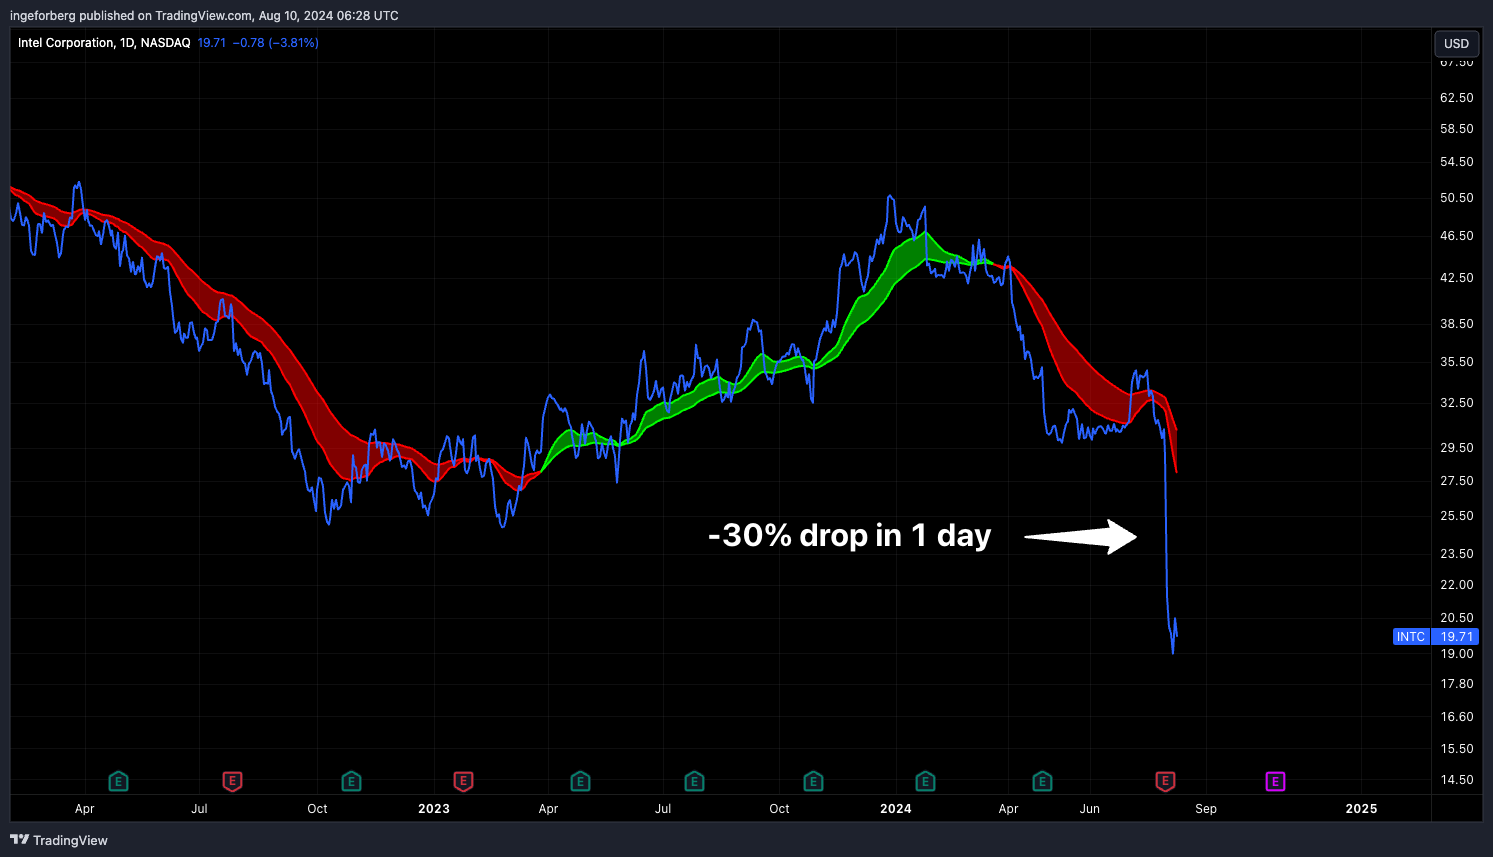1493x857 pixels.
Task: Click the 19.71 current price tag
Action: pos(1456,637)
